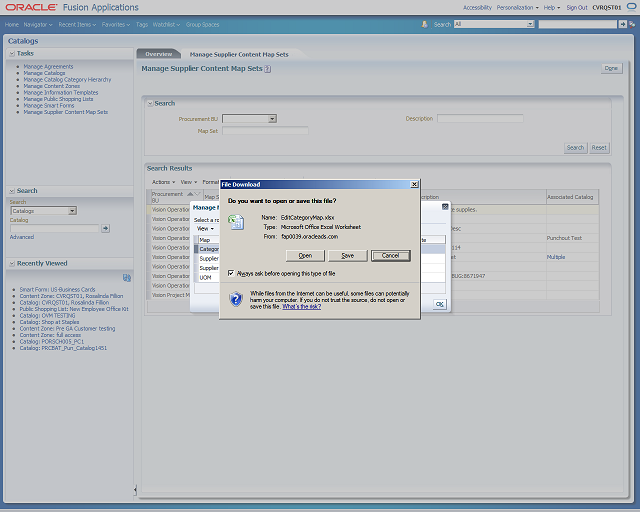Open the Manage Smart Forms task

(x=49, y=105)
